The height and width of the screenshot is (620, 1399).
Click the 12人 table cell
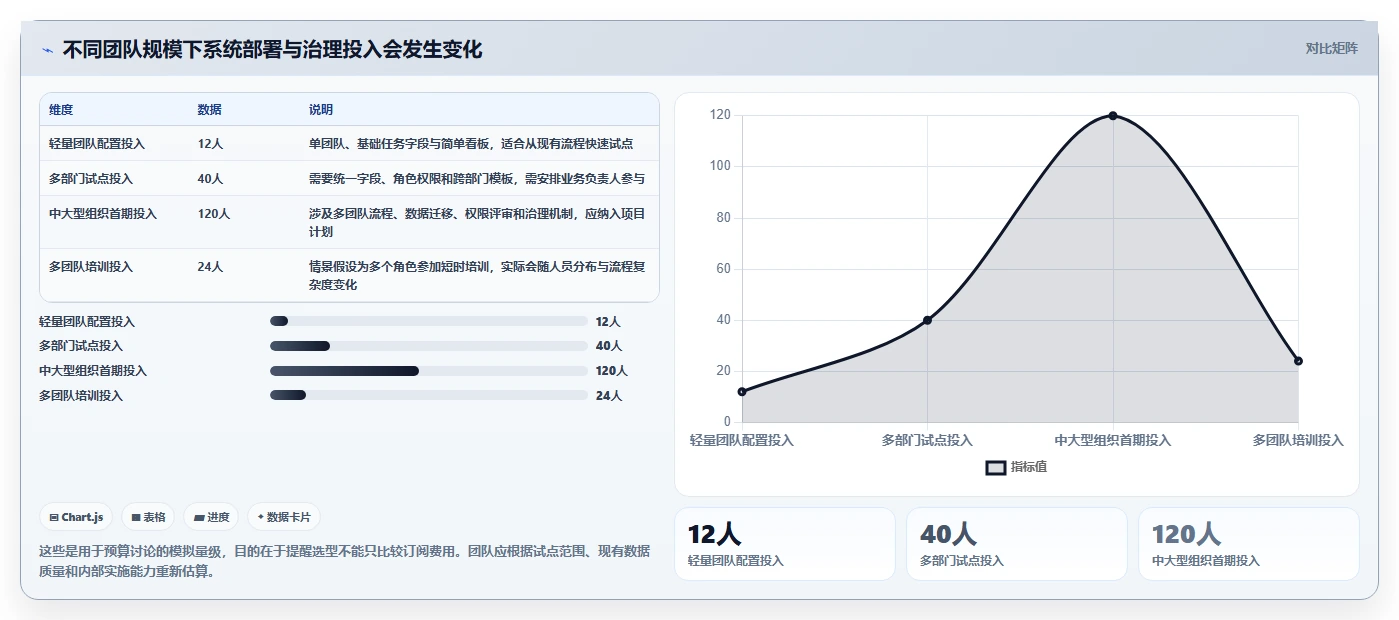point(210,144)
